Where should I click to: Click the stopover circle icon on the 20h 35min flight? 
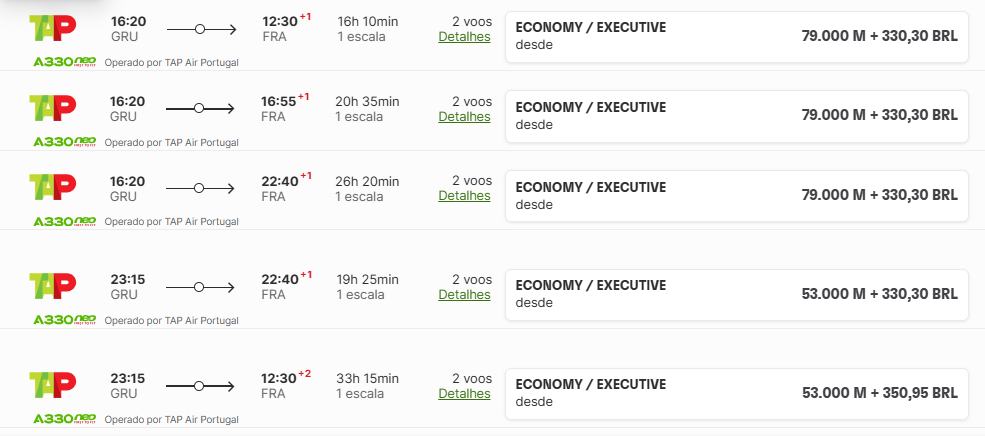point(199,108)
